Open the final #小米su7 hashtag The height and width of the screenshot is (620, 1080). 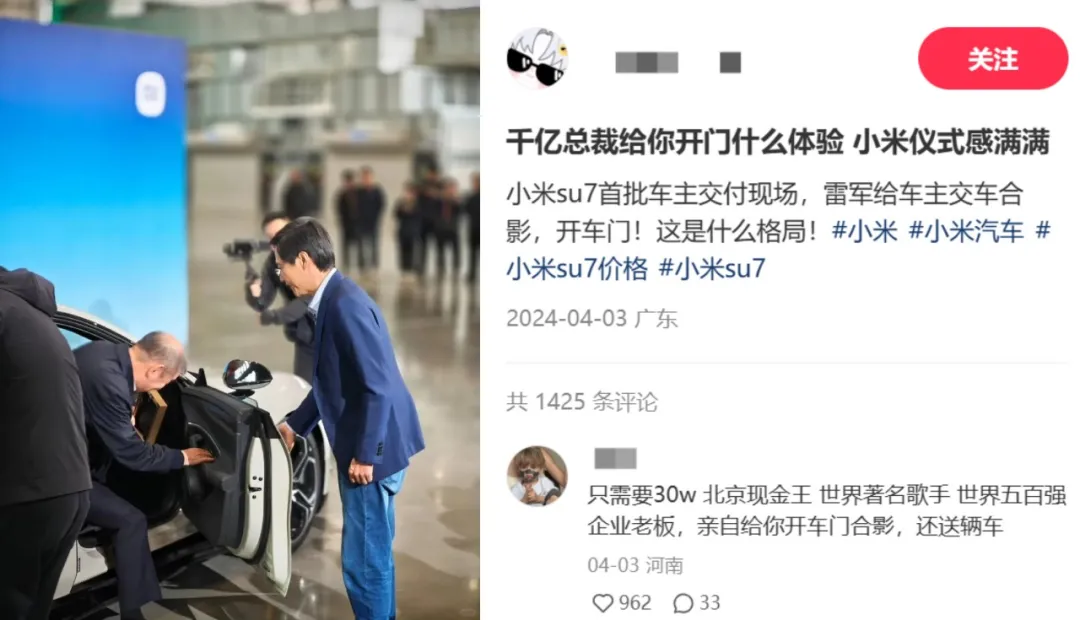pyautogui.click(x=712, y=269)
